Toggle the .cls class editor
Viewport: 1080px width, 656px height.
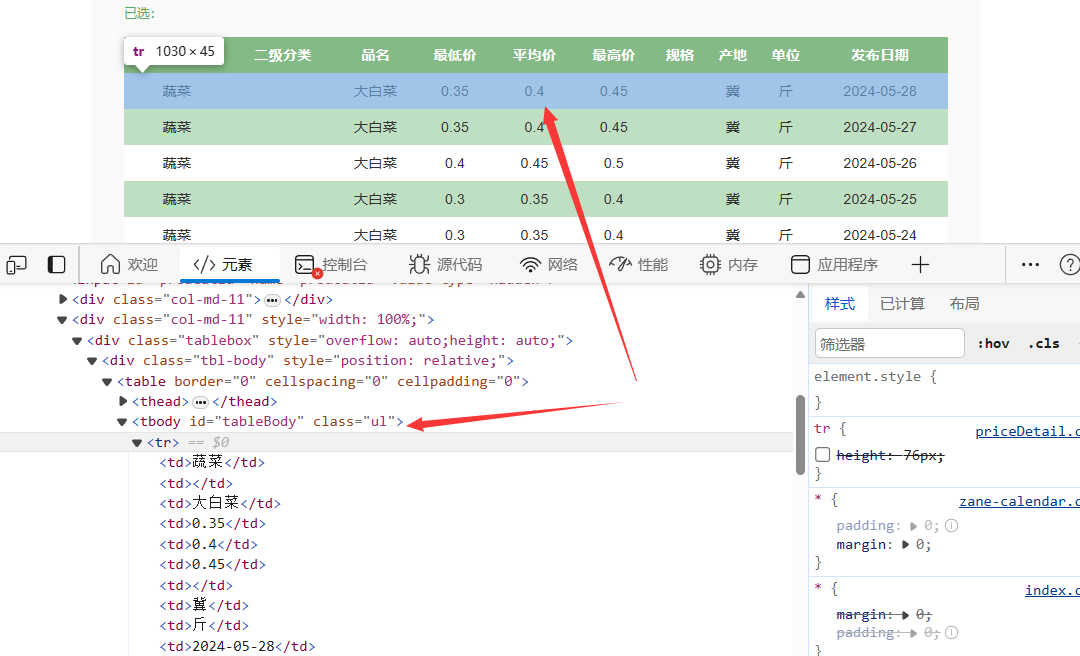[x=1046, y=343]
